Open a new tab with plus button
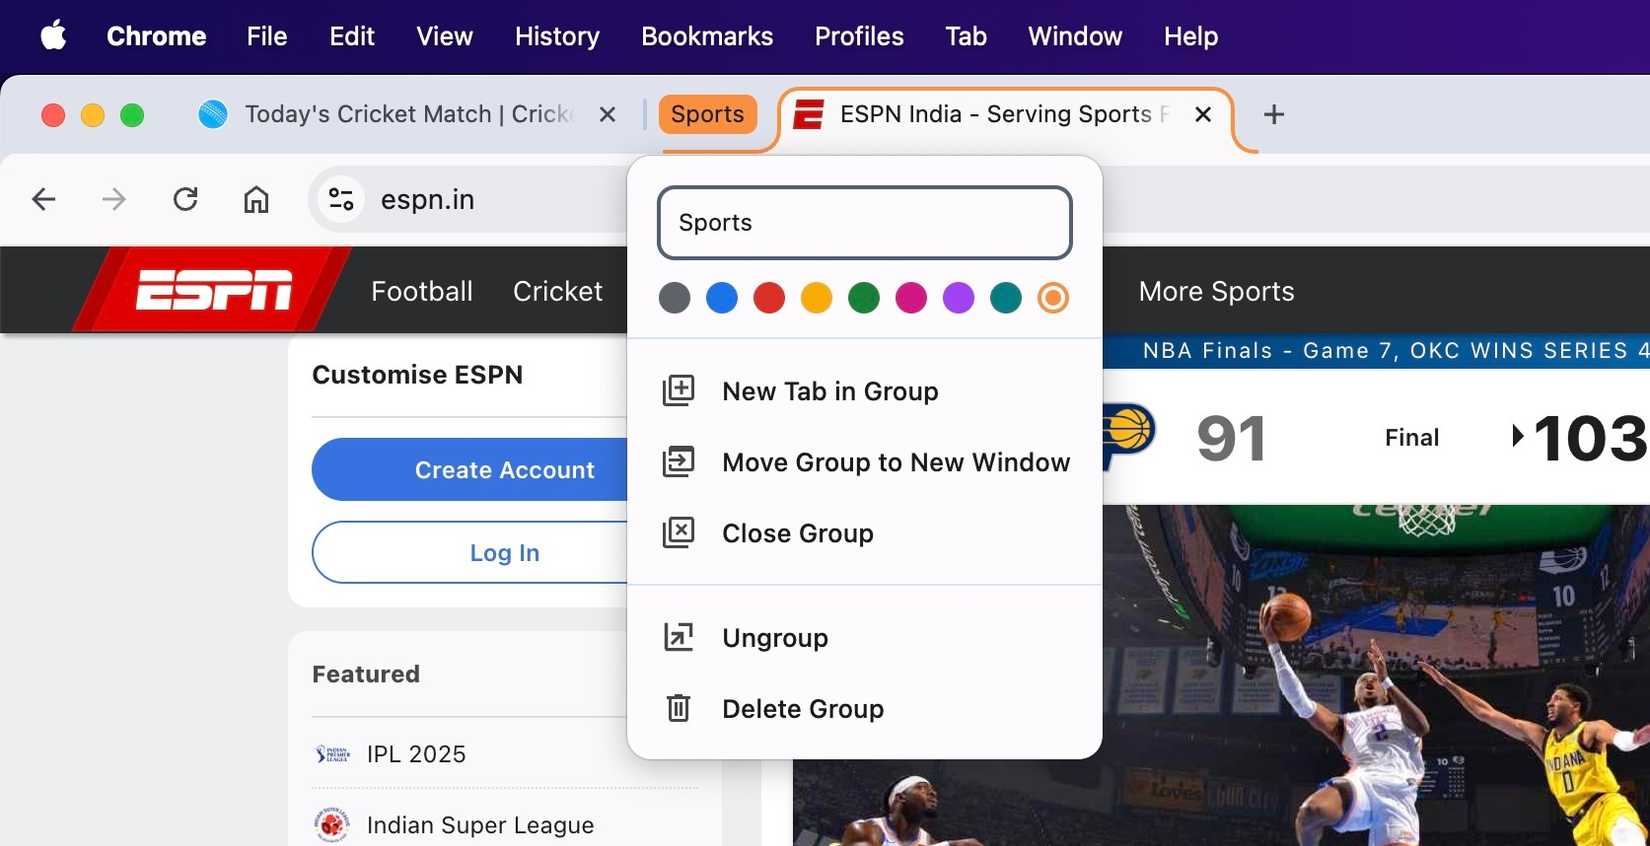Screen dimensions: 1650x846 (x=1273, y=114)
